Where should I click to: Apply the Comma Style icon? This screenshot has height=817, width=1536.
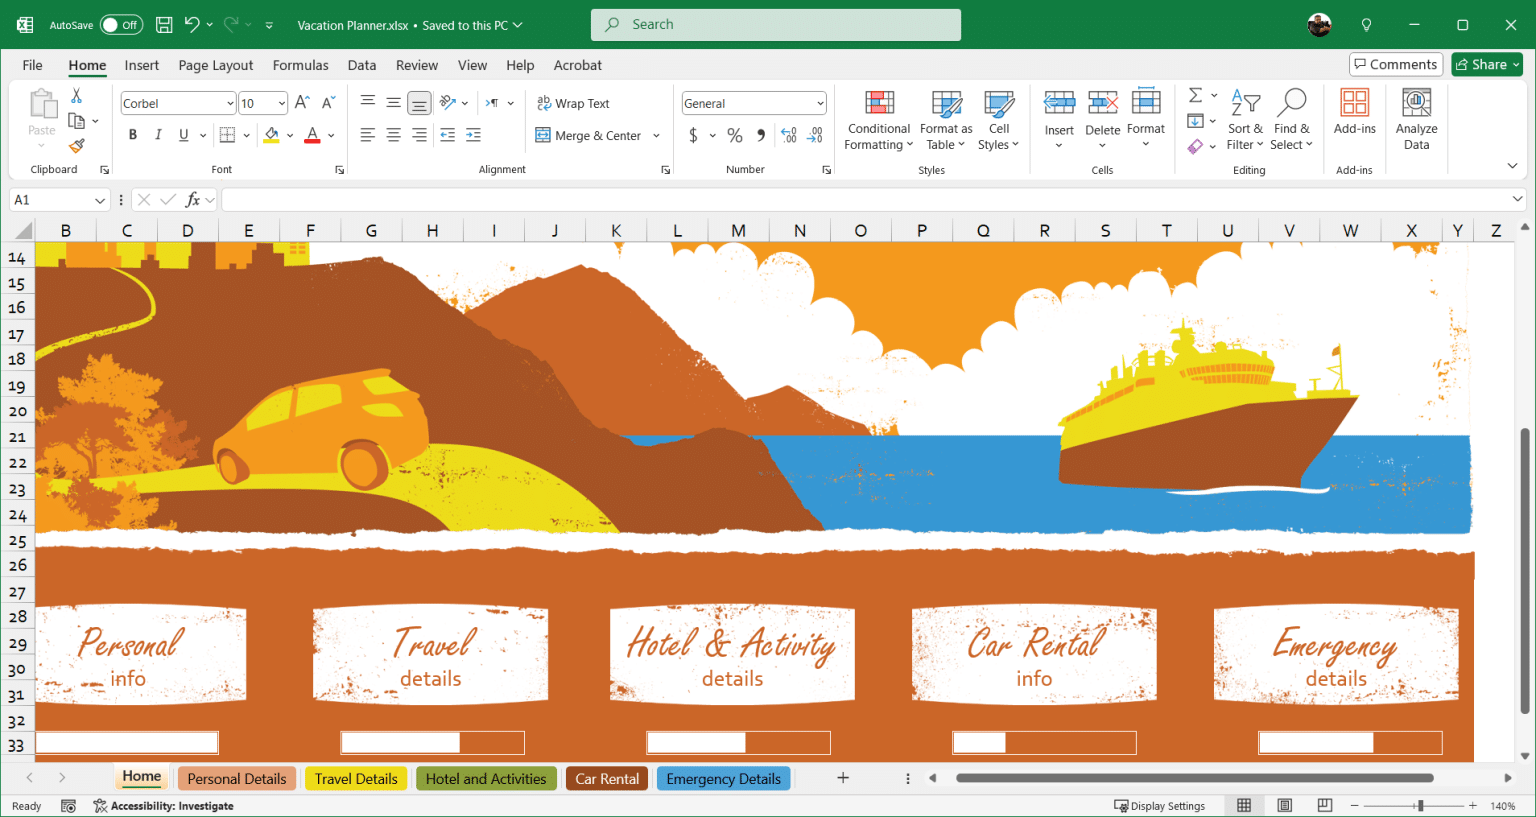(x=762, y=135)
